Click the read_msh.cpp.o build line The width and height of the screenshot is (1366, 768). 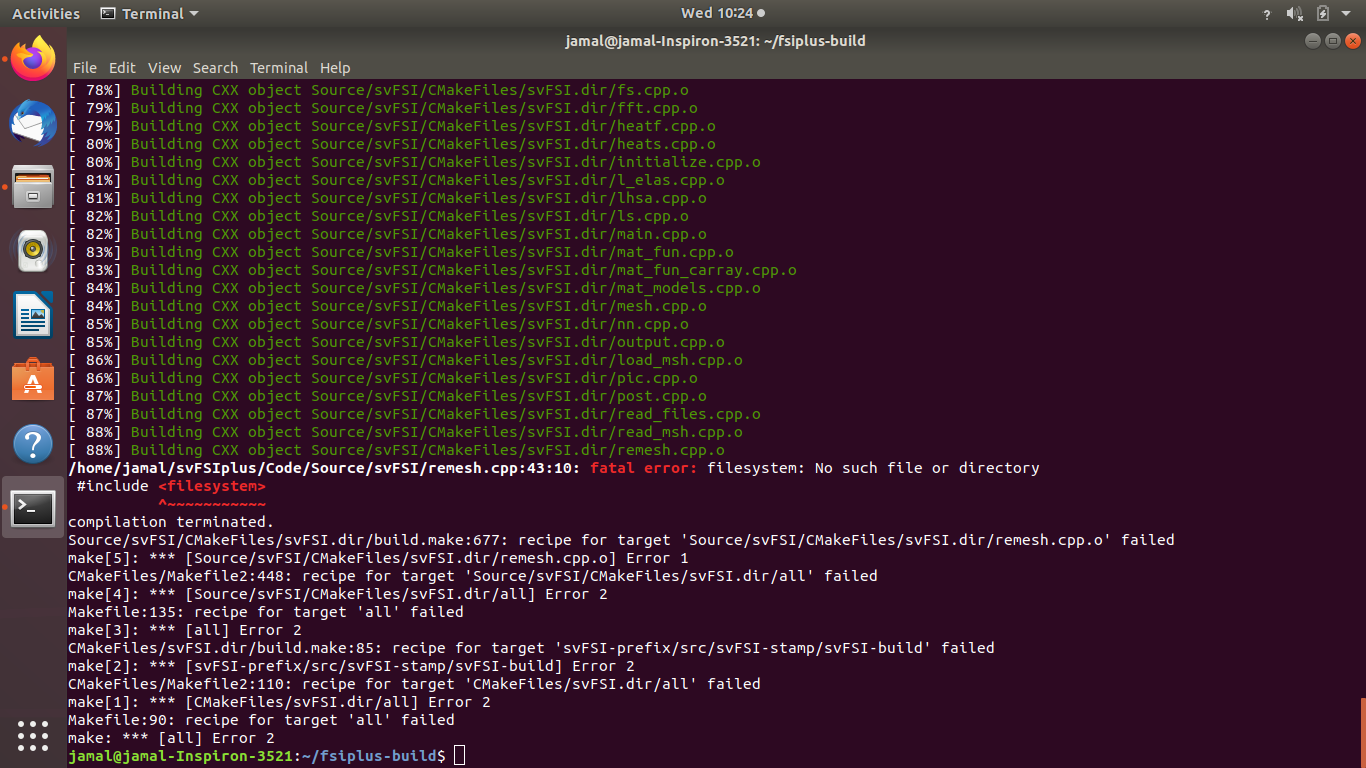405,432
